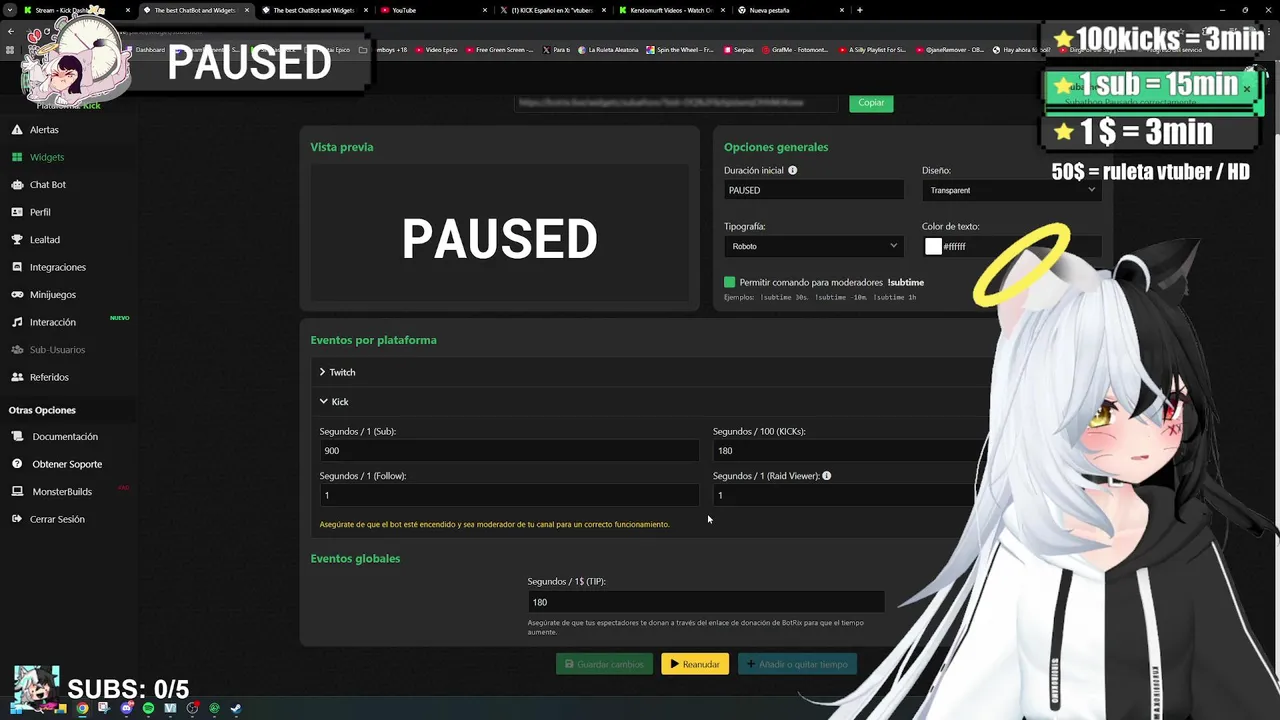Click the white text color swatch
Viewport: 1280px width, 720px height.
click(x=933, y=246)
